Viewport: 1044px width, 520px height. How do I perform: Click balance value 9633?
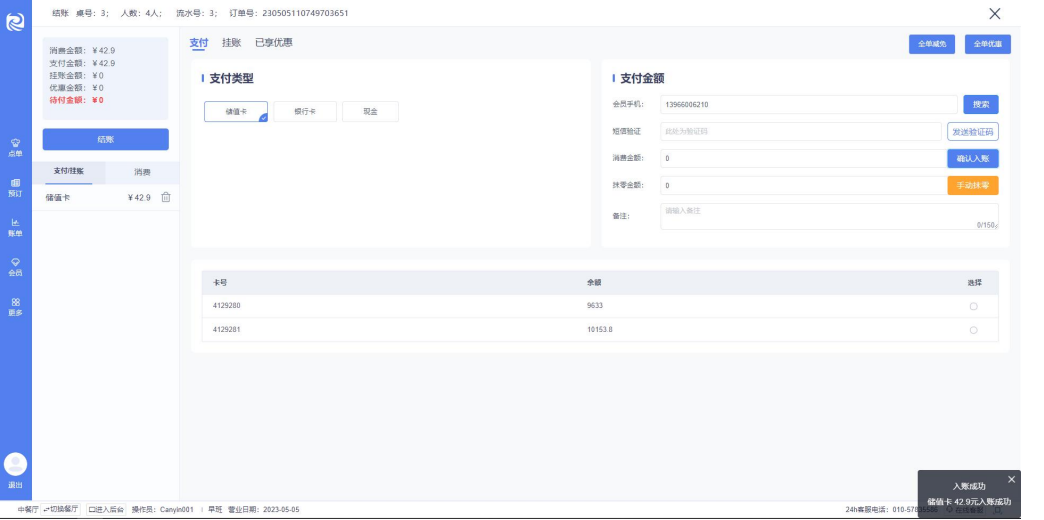click(x=595, y=306)
